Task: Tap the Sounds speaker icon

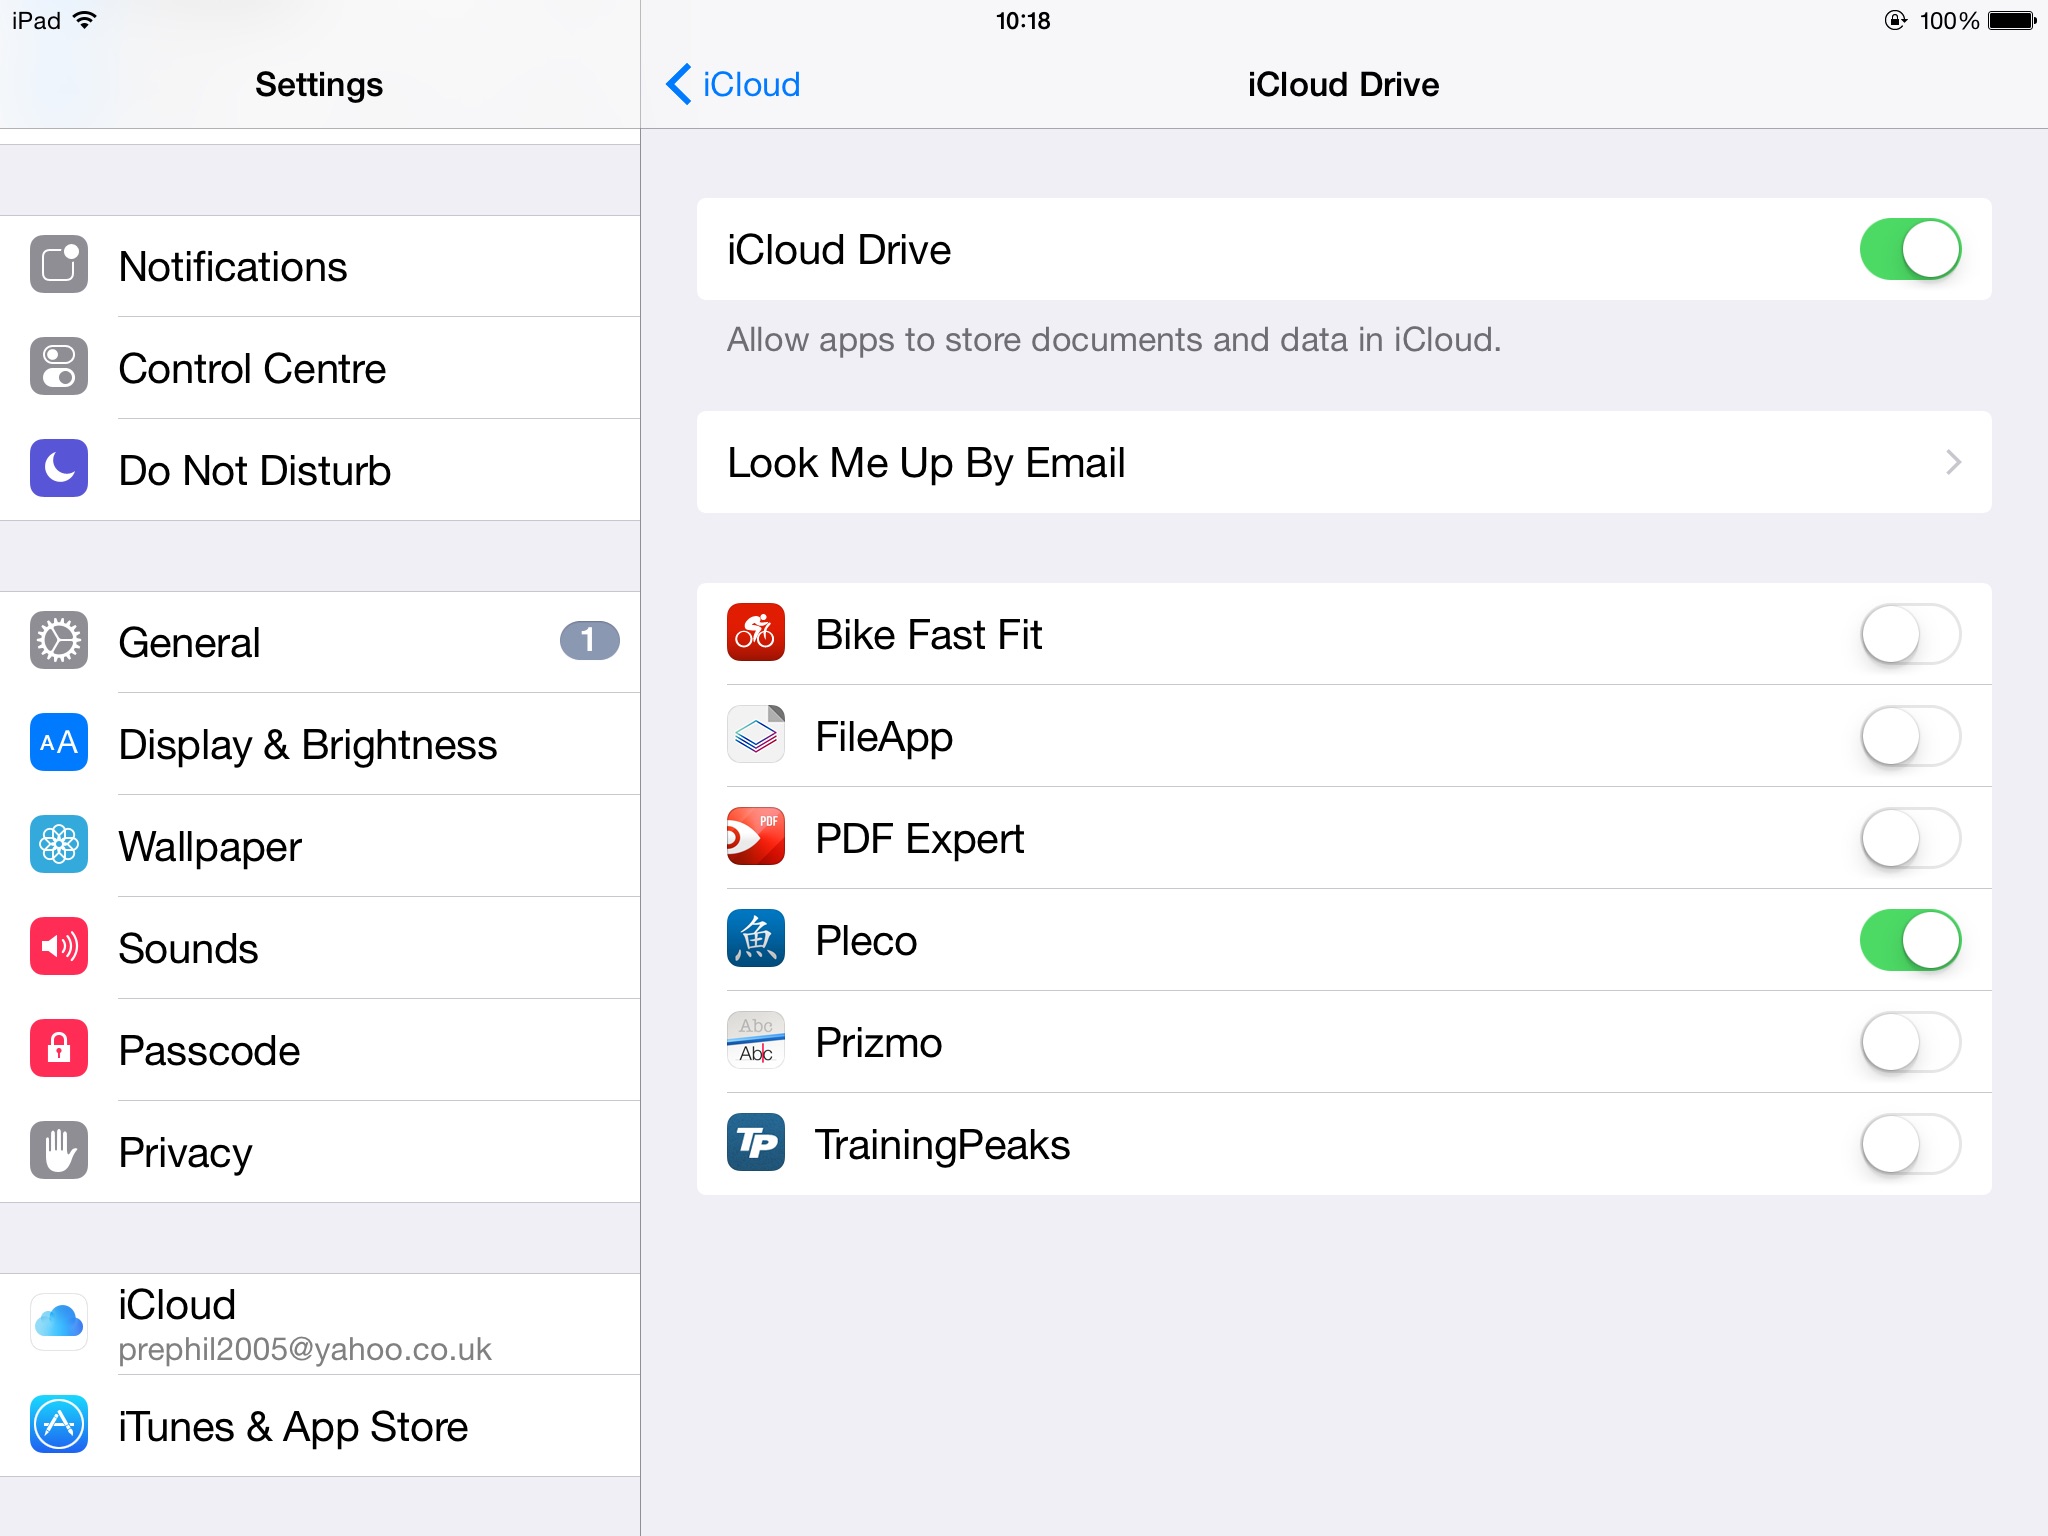Action: click(59, 947)
